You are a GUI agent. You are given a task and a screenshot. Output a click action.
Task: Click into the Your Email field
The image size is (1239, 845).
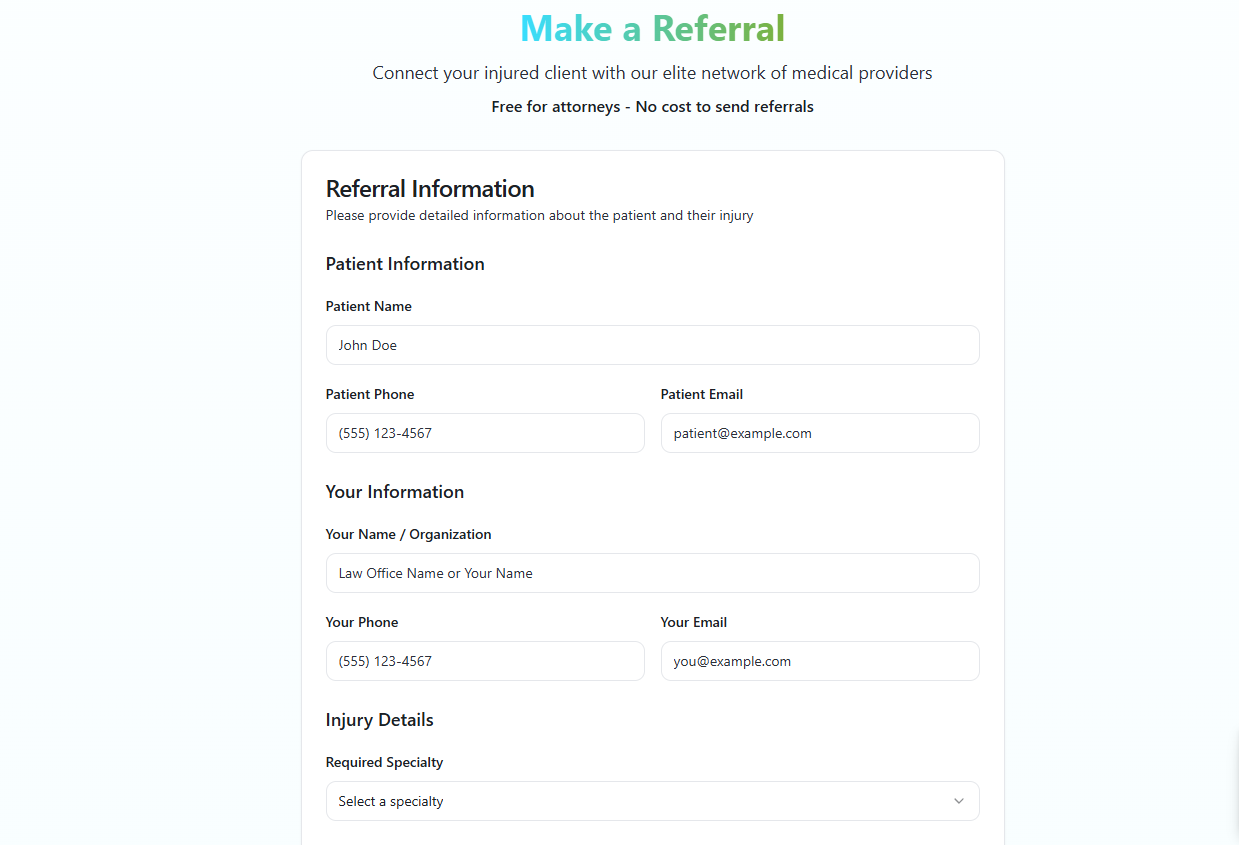tap(819, 661)
